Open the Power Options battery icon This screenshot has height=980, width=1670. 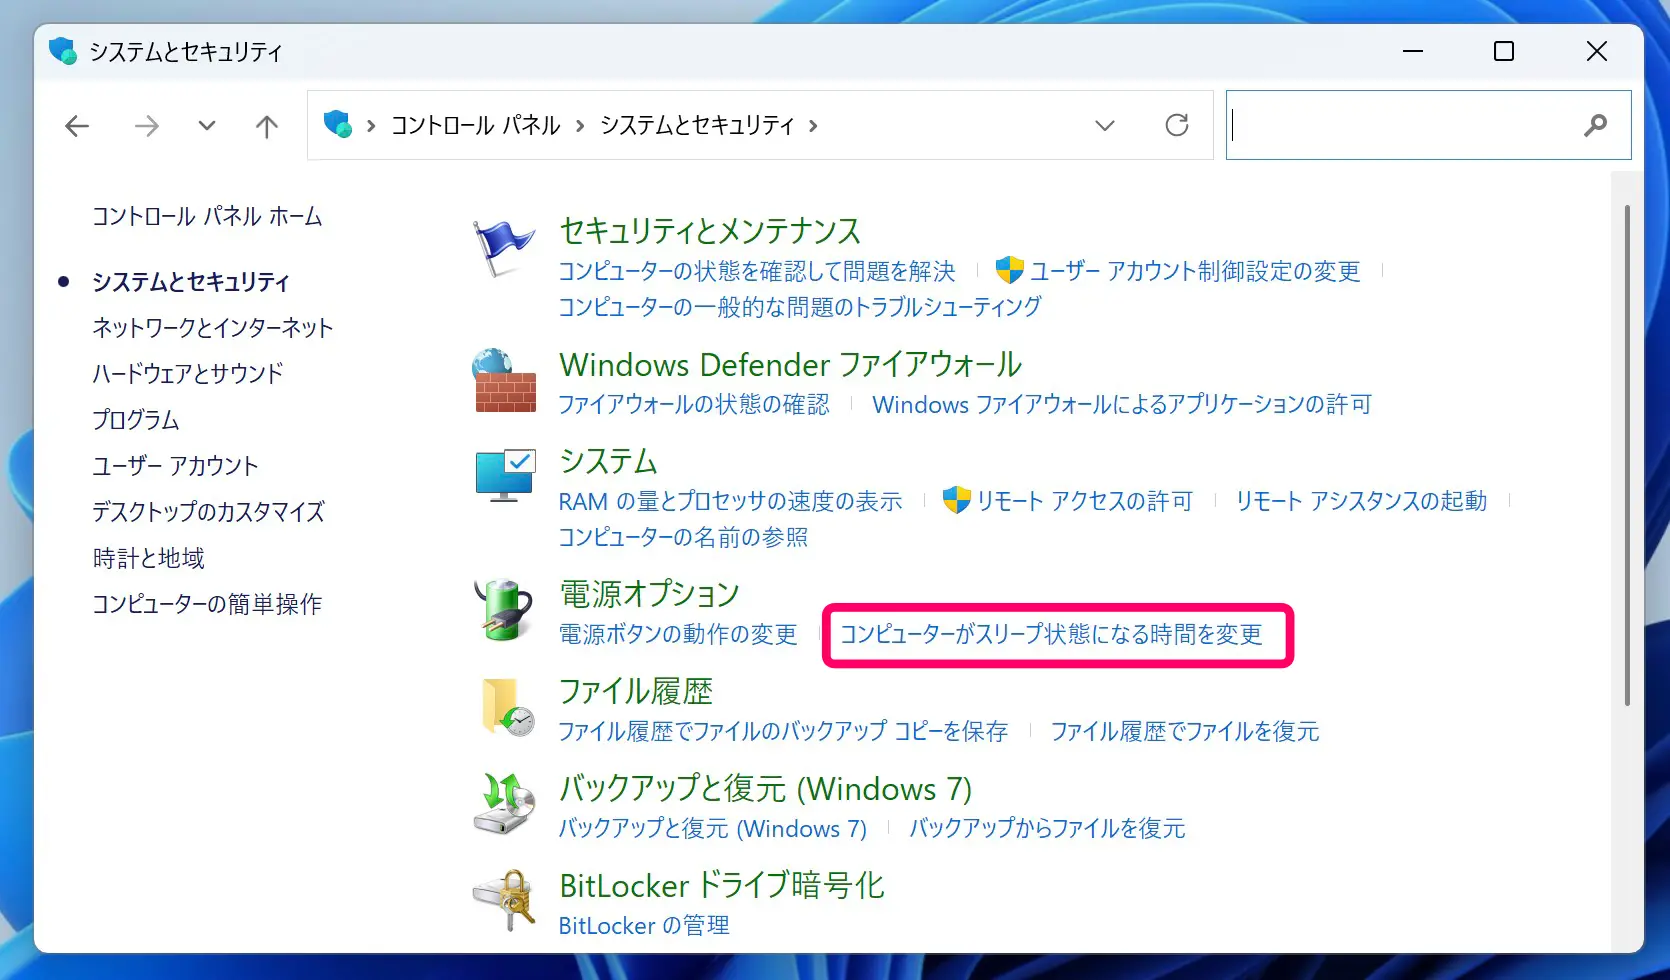click(x=504, y=610)
